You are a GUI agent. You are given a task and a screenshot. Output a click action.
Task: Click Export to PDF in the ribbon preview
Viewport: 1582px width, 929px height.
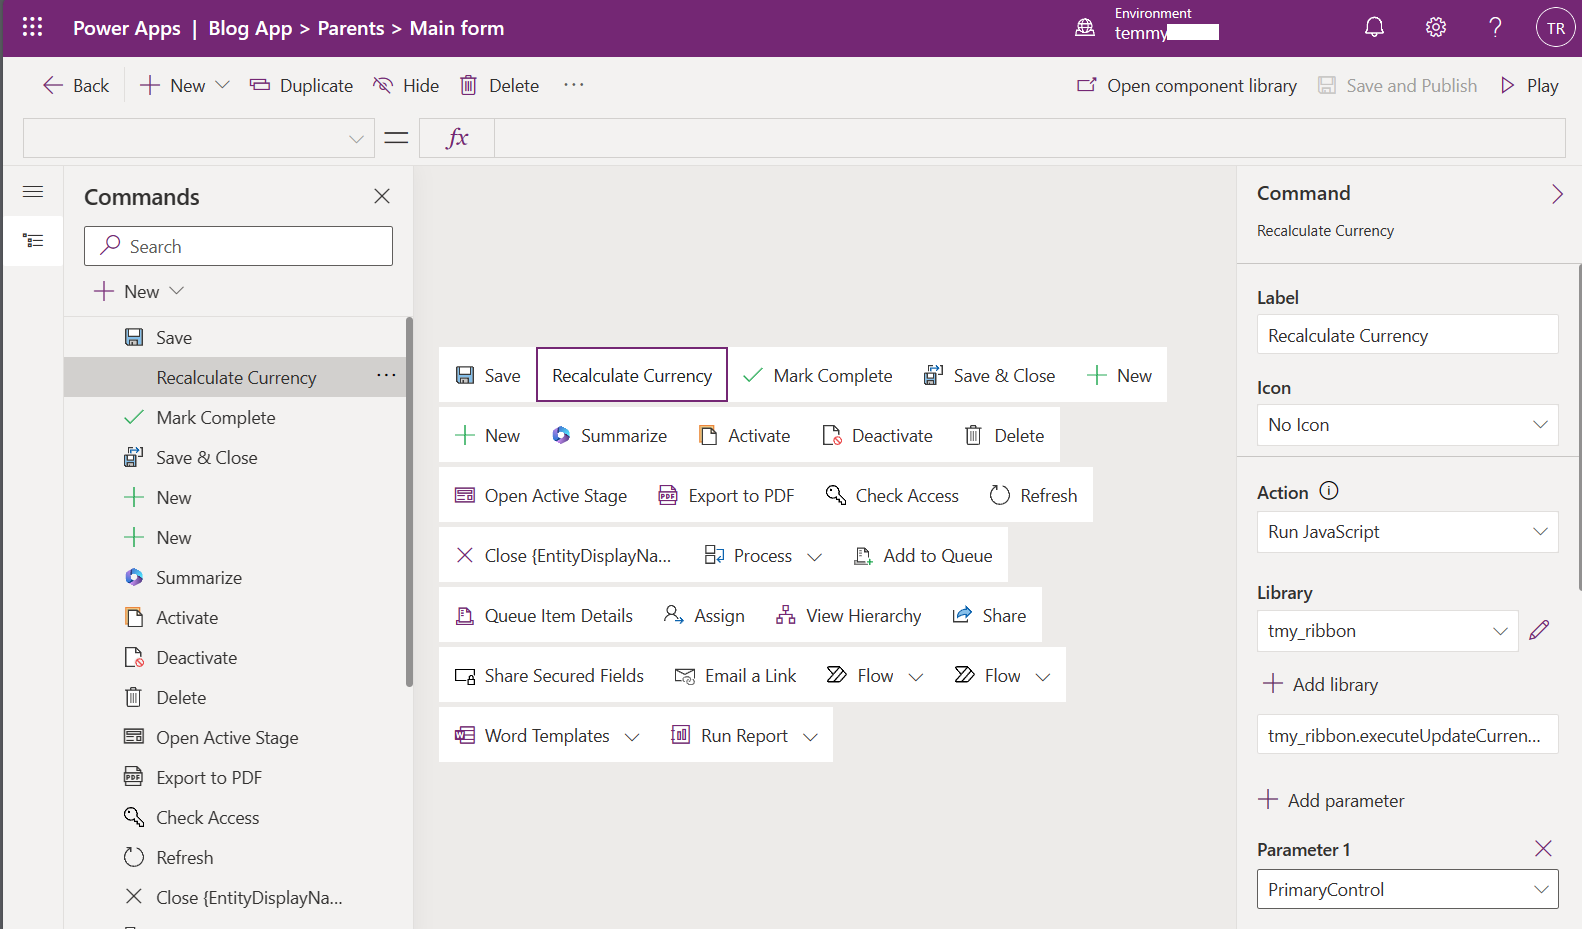726,495
